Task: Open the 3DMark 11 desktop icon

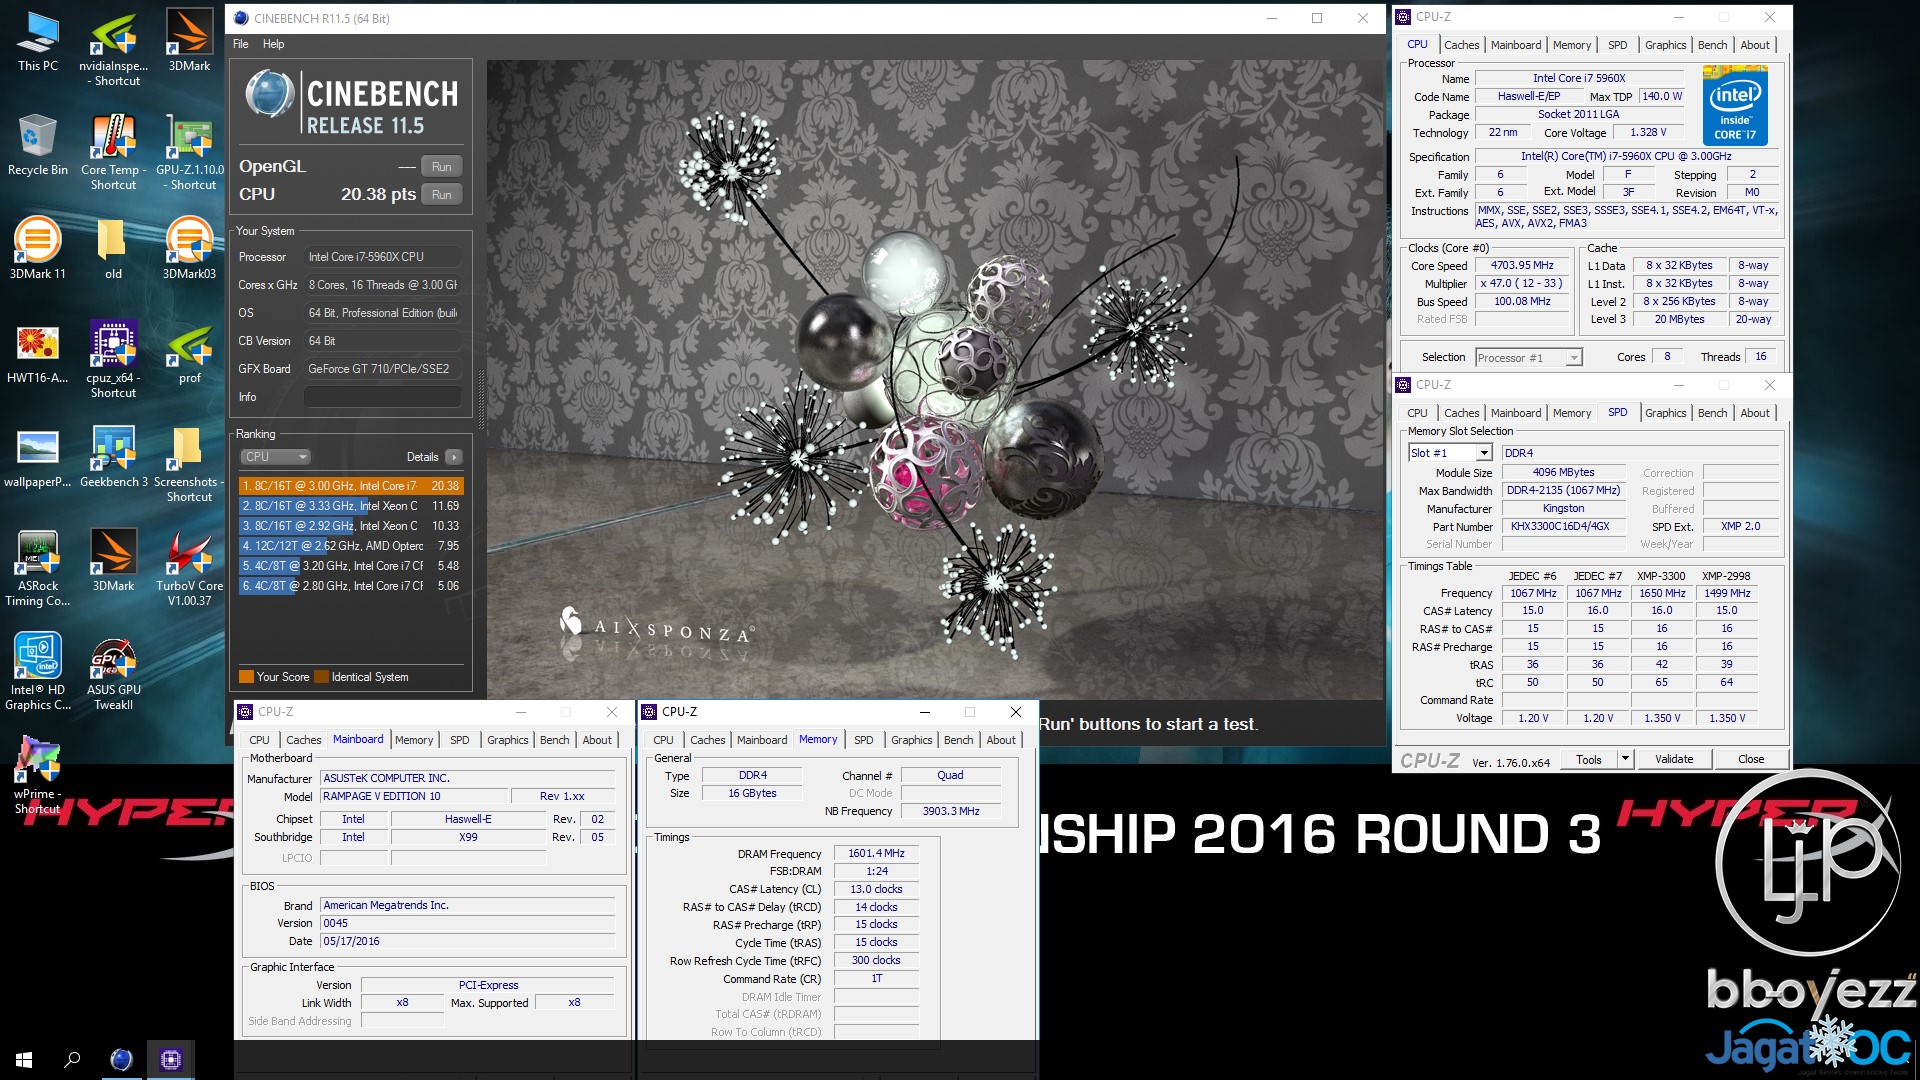Action: click(x=37, y=250)
